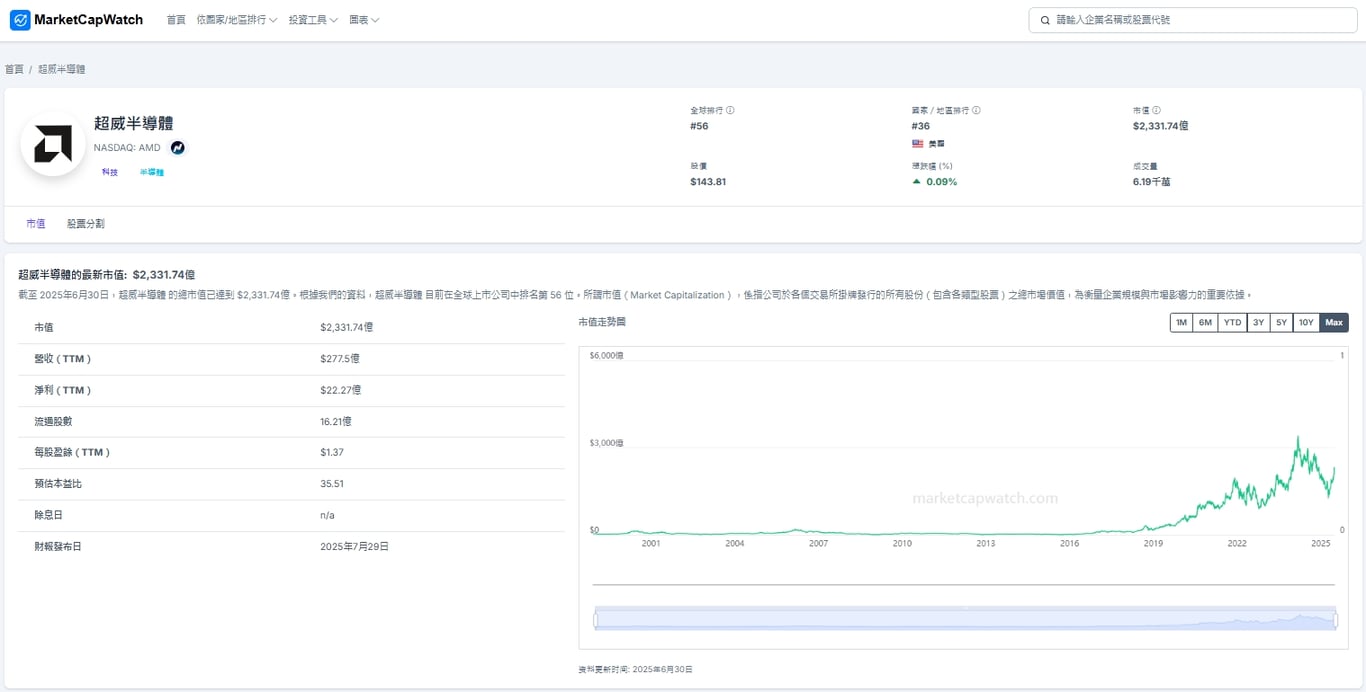Select the 1M chart range
Viewport: 1366px width, 692px height.
click(1181, 322)
